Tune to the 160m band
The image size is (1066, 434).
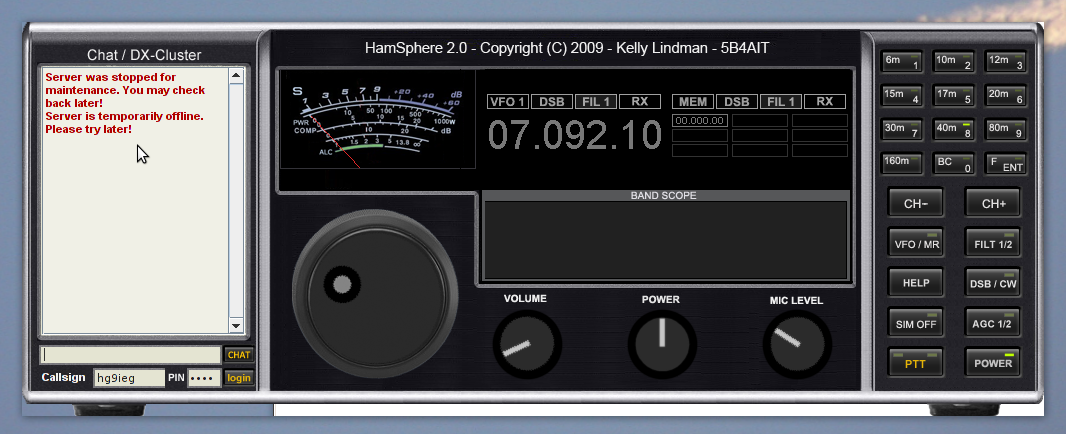coord(901,163)
